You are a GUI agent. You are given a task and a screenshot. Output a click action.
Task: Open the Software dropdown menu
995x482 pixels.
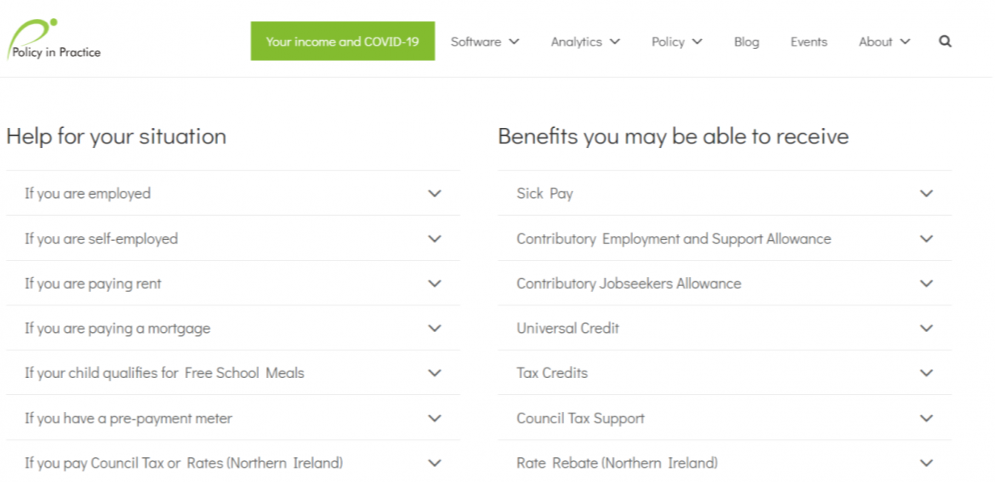tap(485, 42)
